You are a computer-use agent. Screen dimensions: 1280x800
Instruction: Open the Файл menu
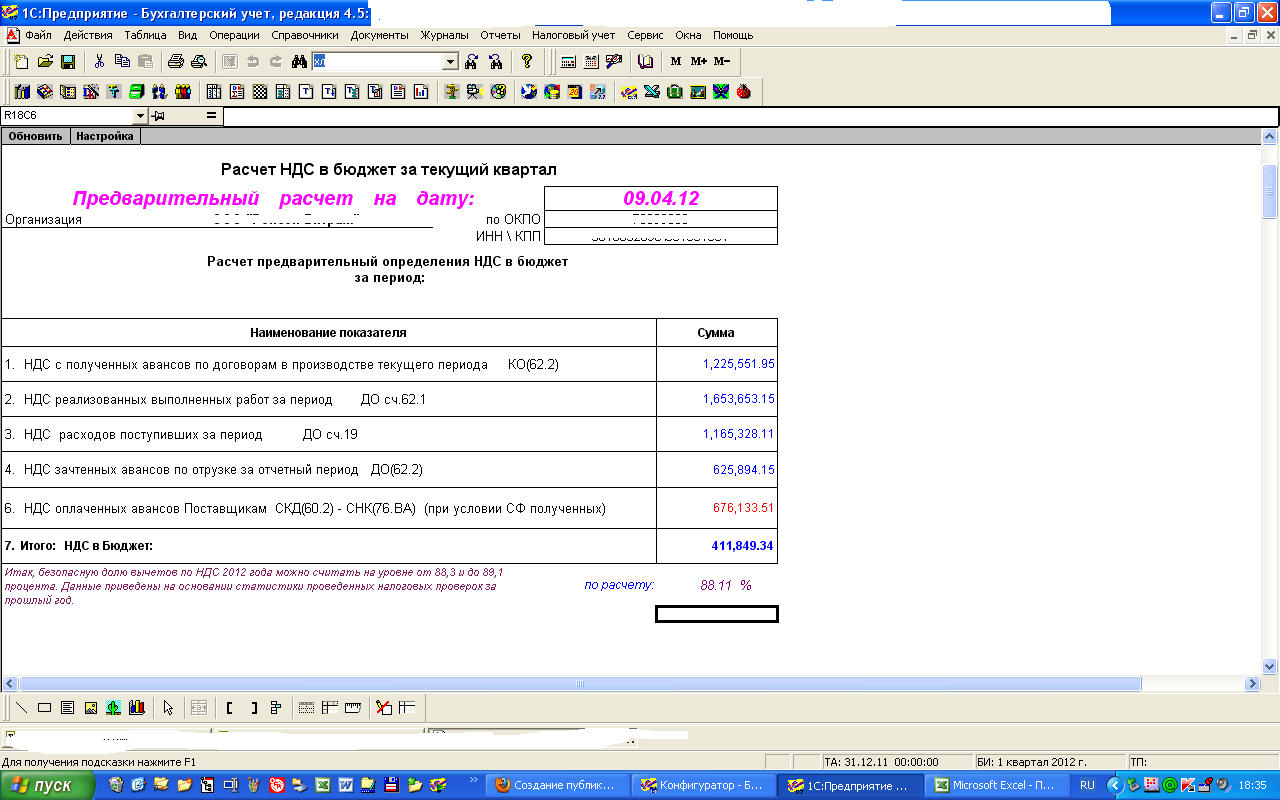[39, 35]
